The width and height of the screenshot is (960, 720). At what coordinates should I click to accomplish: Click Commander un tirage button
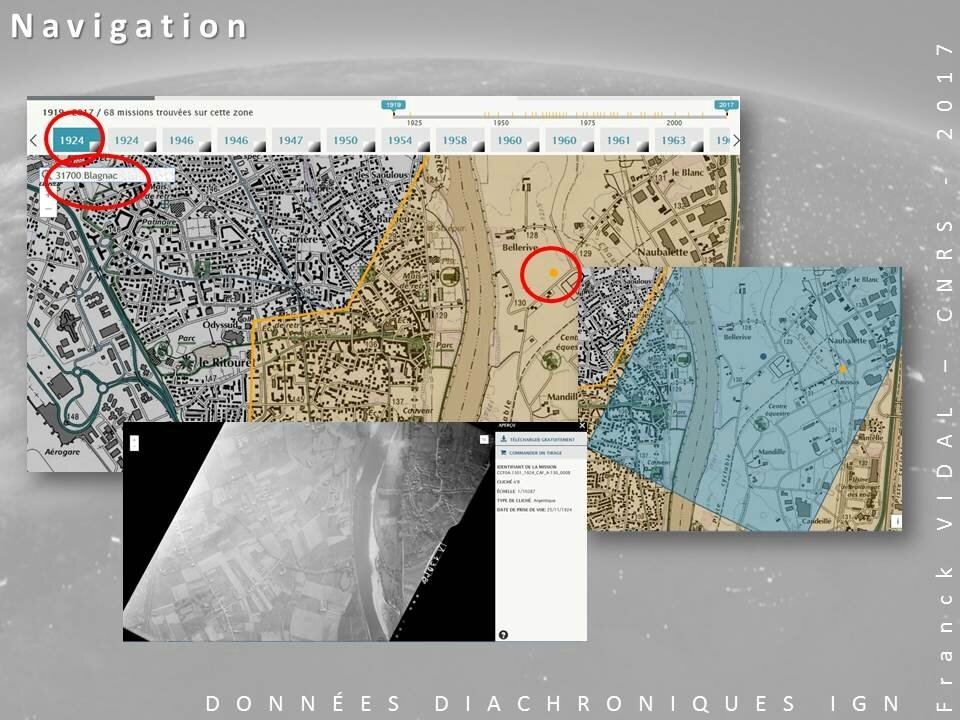541,452
